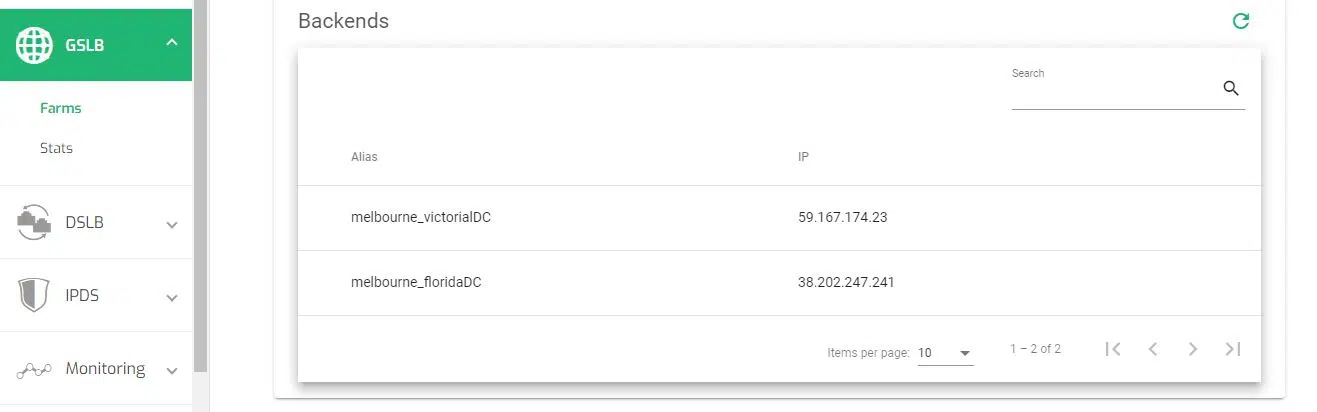The image size is (1317, 412).
Task: Expand the IPDS menu section
Action: point(172,298)
